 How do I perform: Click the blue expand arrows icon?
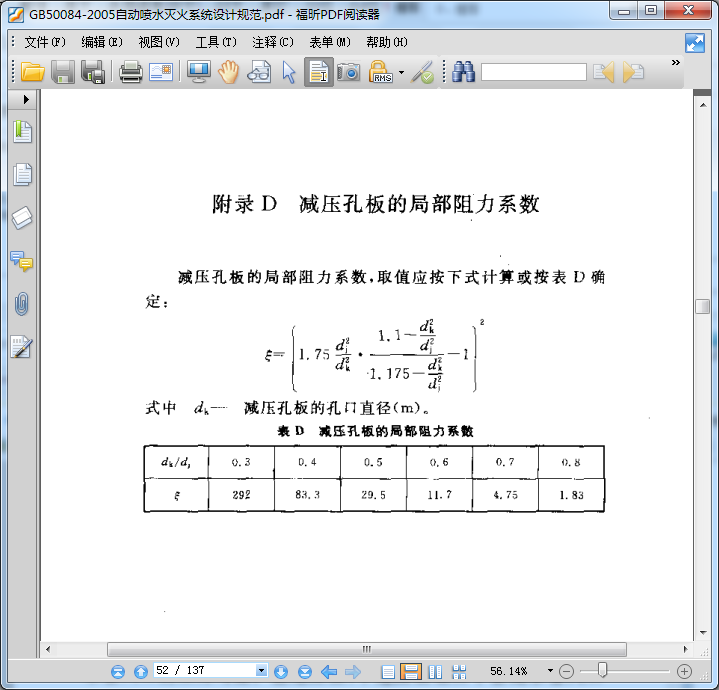pos(695,43)
